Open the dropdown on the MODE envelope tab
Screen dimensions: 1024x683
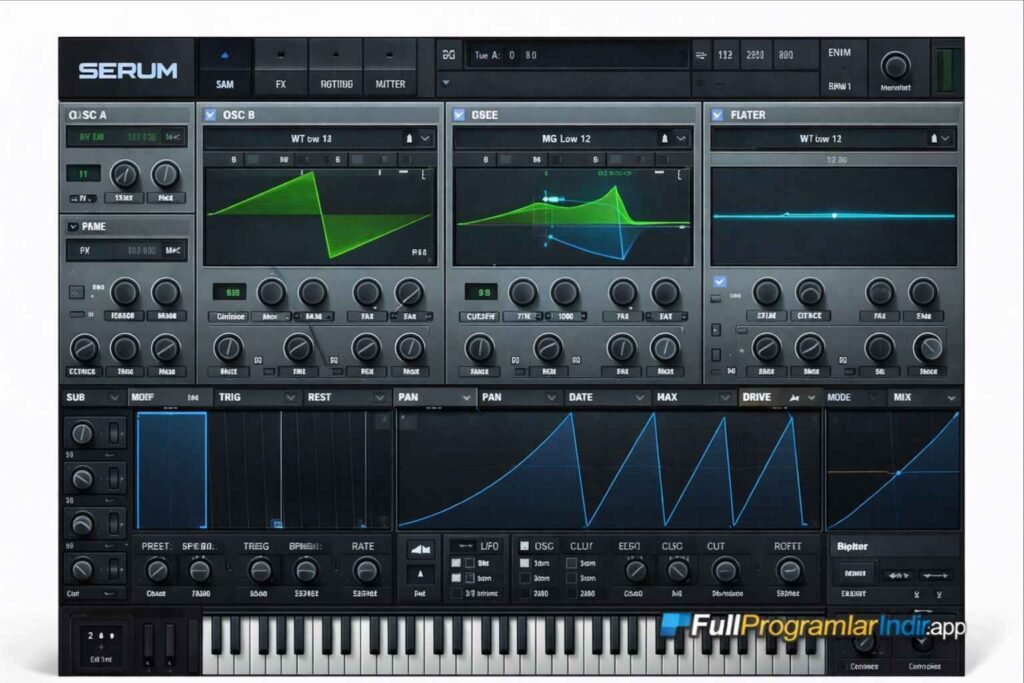point(875,398)
